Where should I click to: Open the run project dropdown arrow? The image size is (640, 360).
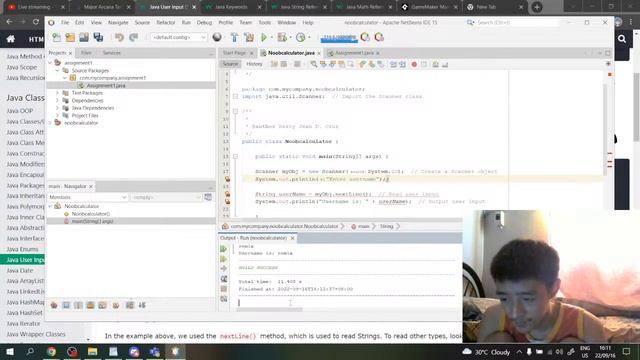[271, 38]
